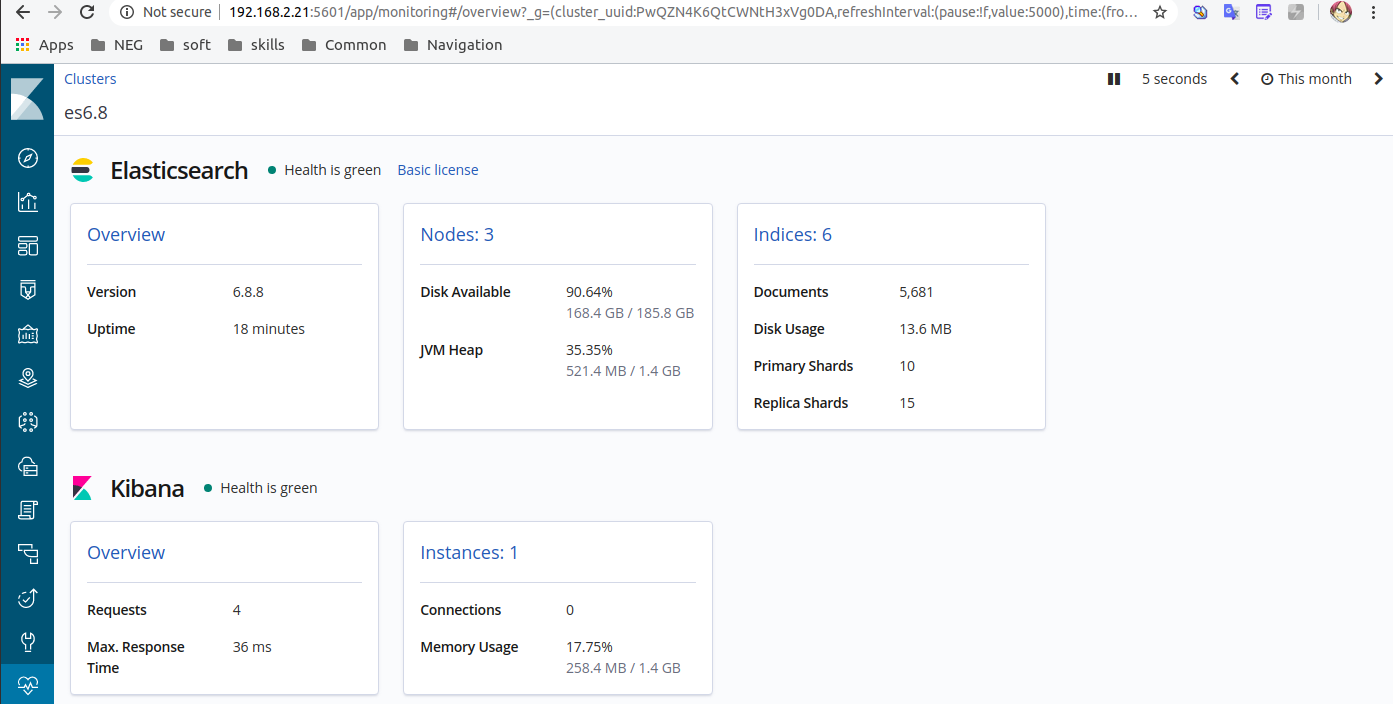Viewport: 1393px width, 704px height.
Task: Open Maps via the map pin icon
Action: coord(28,378)
